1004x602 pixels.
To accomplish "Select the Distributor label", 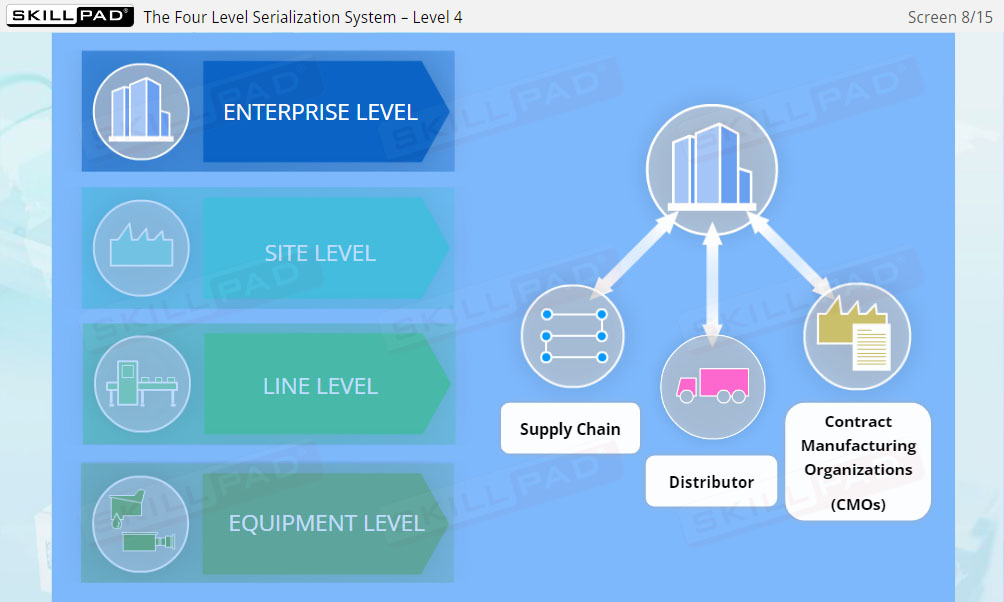I will click(x=711, y=481).
